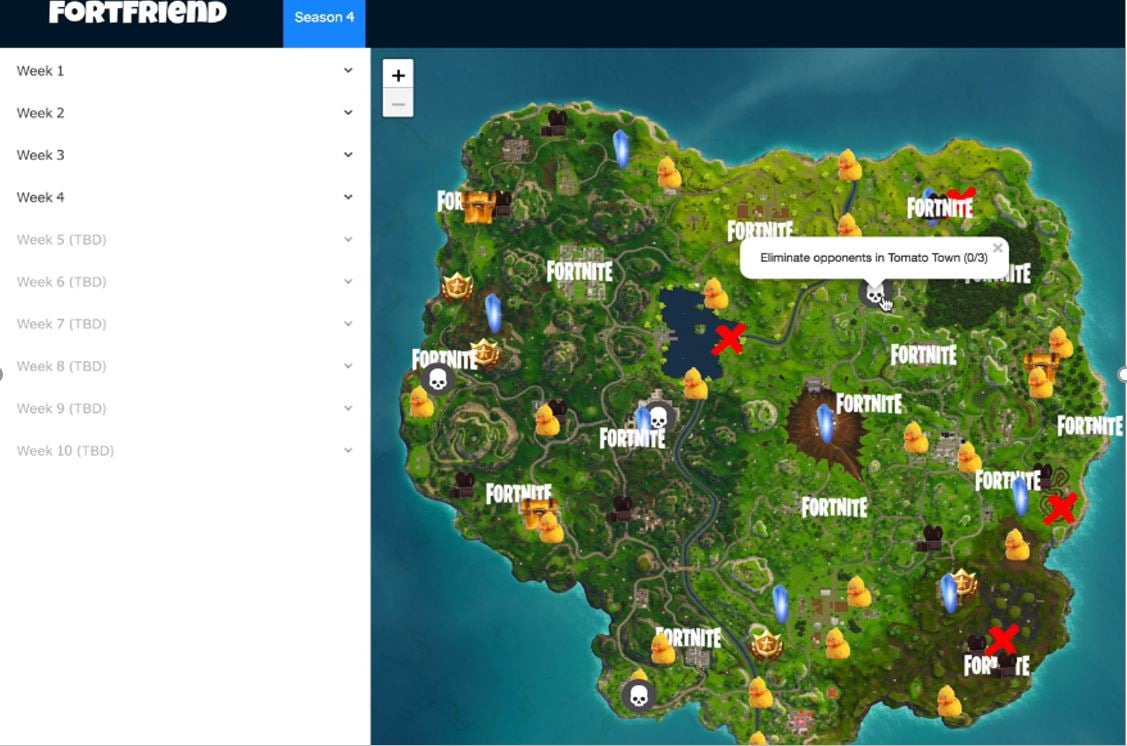Click the film camera behind the northwest treasure chest

tap(502, 203)
